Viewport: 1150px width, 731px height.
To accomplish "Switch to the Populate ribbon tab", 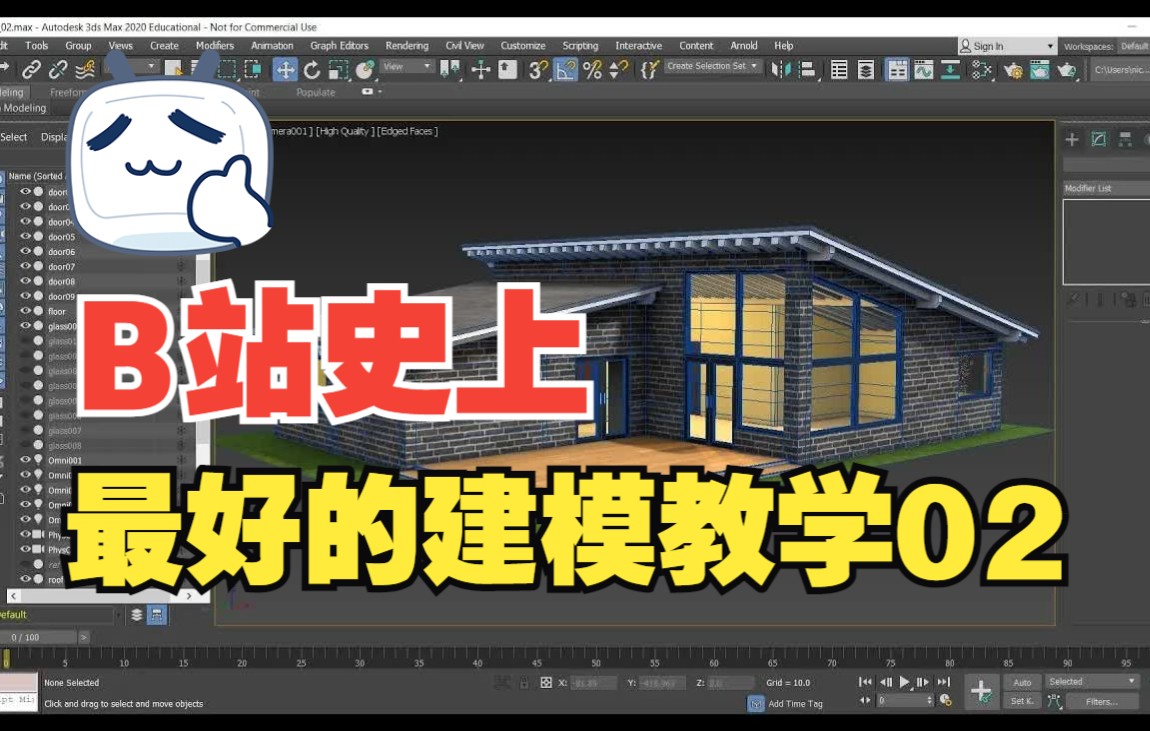I will (x=316, y=92).
